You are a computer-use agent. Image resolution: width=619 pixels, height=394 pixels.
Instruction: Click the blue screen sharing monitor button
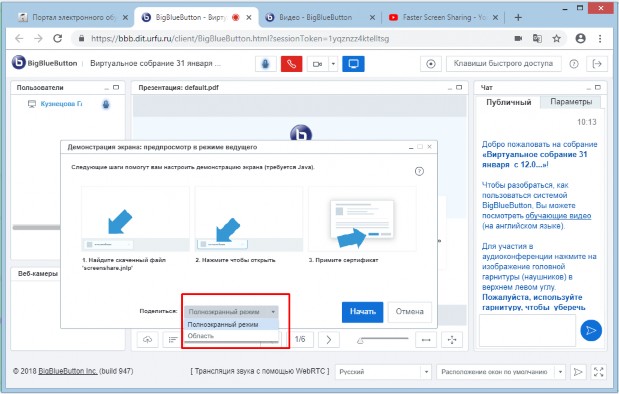(x=353, y=64)
